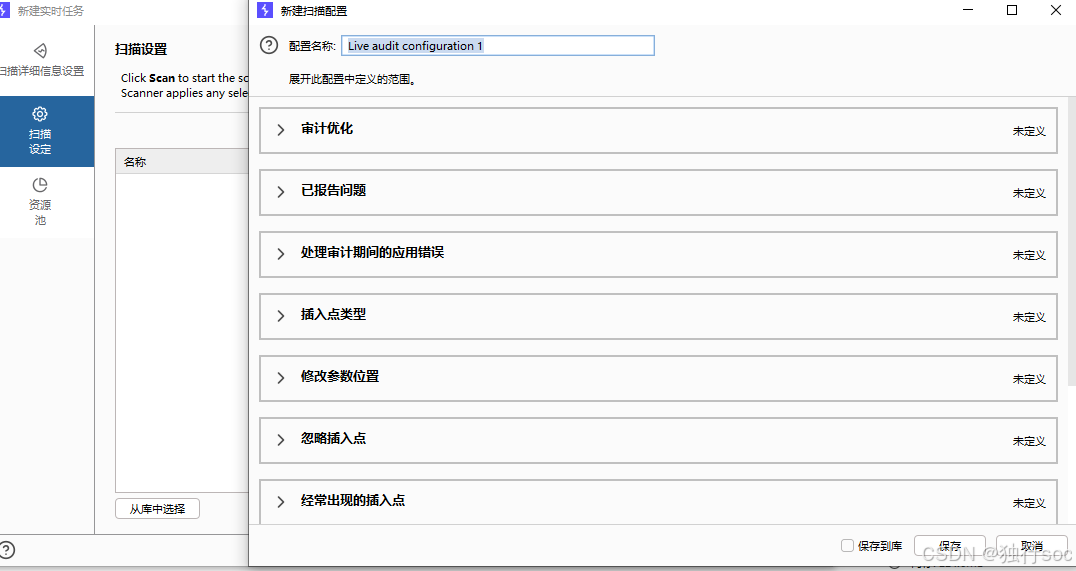The height and width of the screenshot is (571, 1076).
Task: Click the 审计优化 heading text
Action: (x=327, y=128)
